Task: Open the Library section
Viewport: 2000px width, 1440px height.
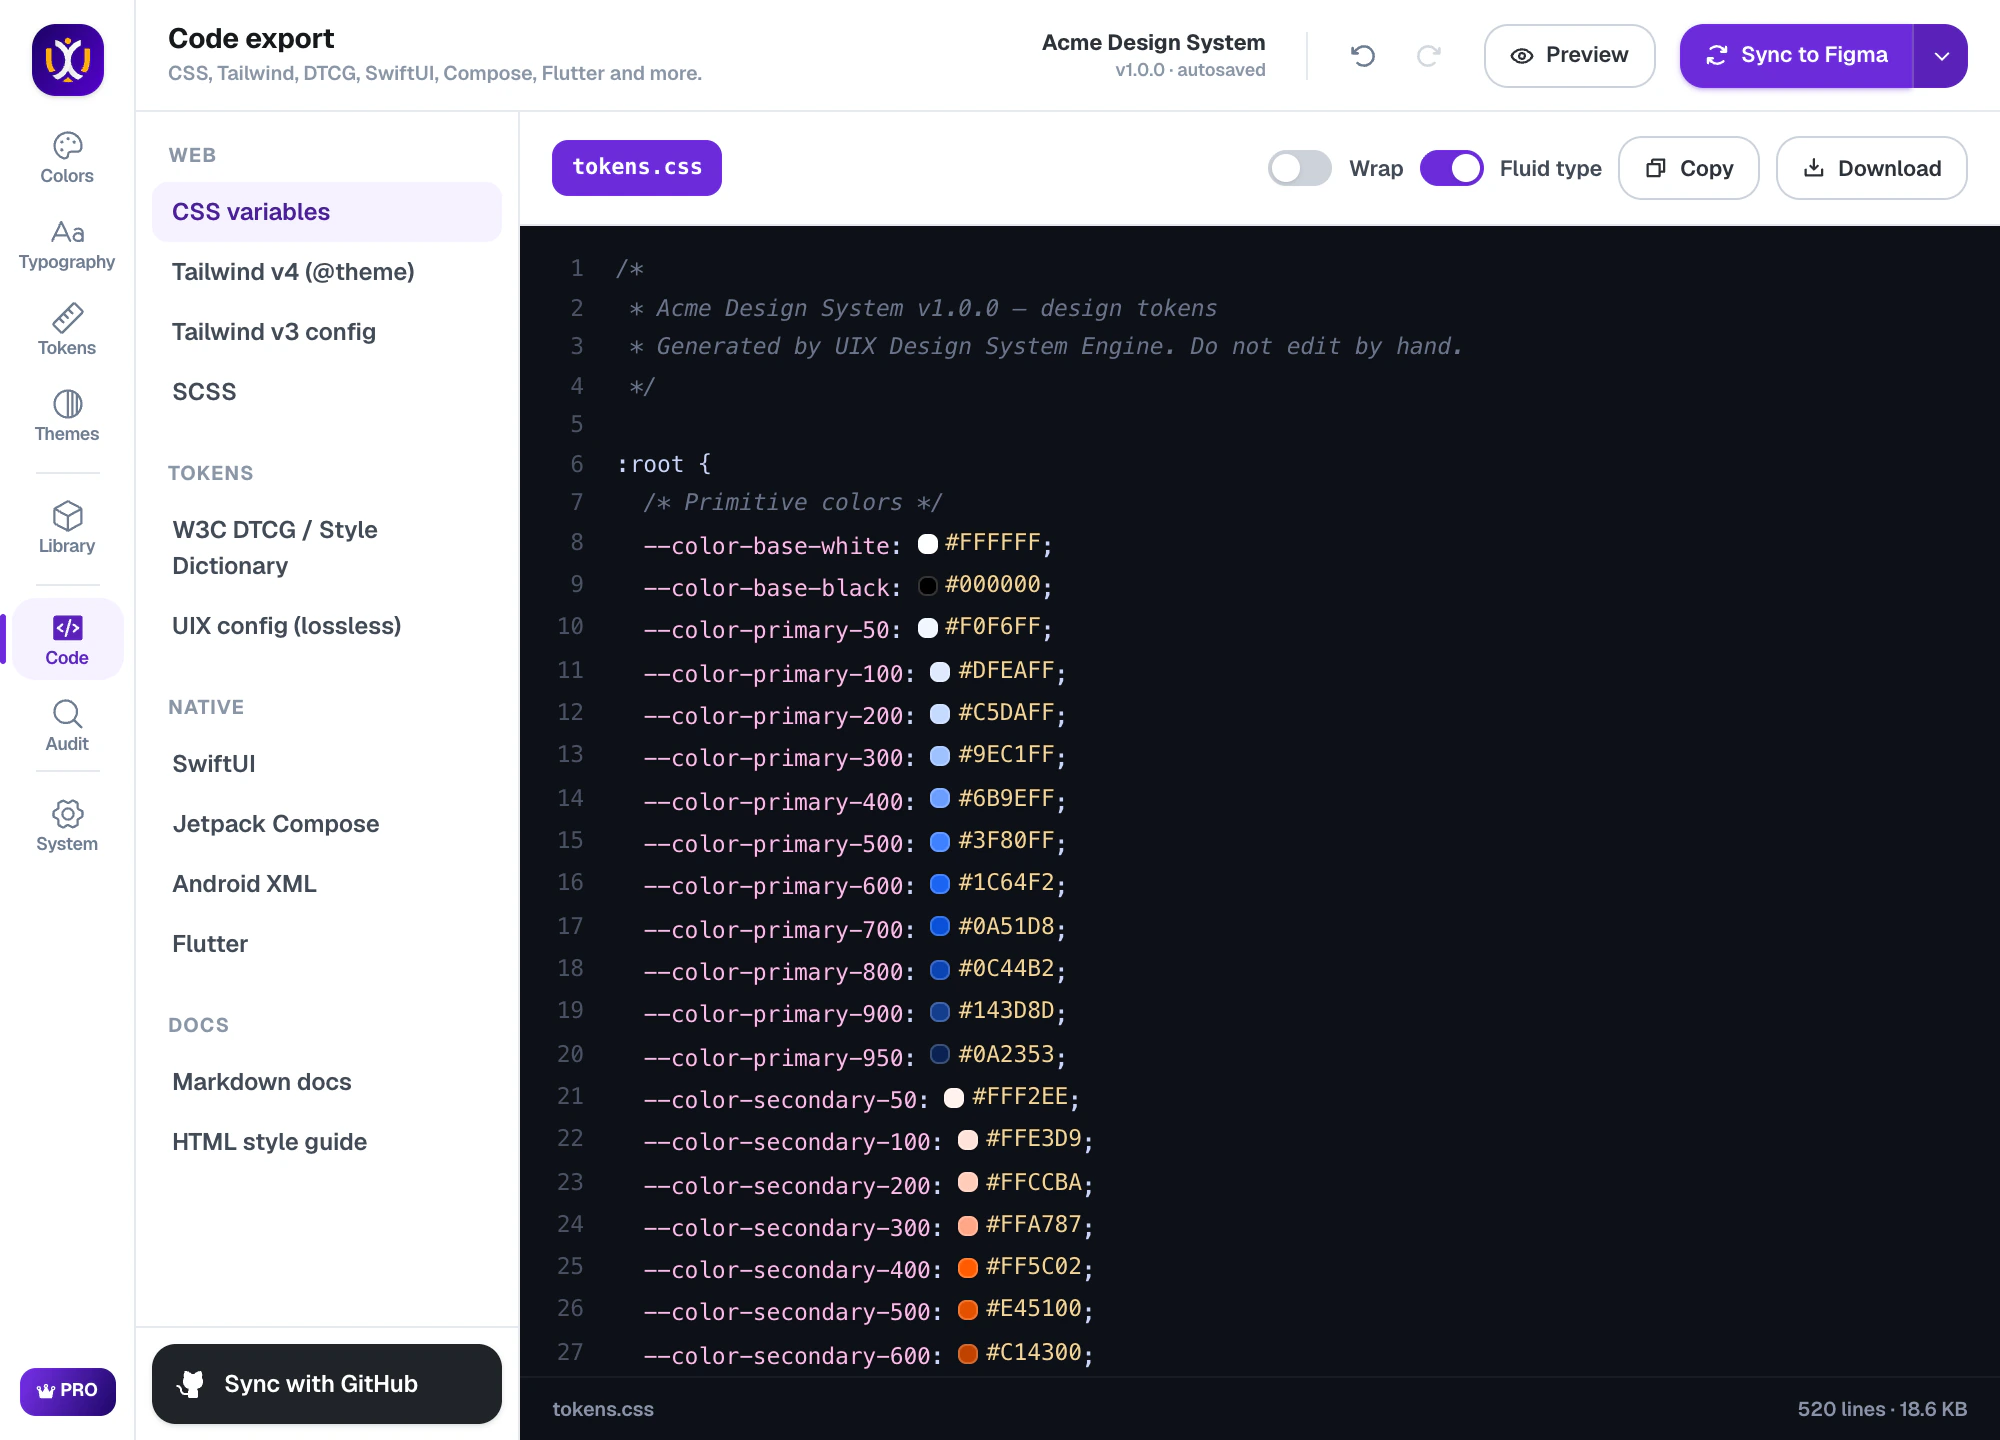Action: [x=67, y=528]
